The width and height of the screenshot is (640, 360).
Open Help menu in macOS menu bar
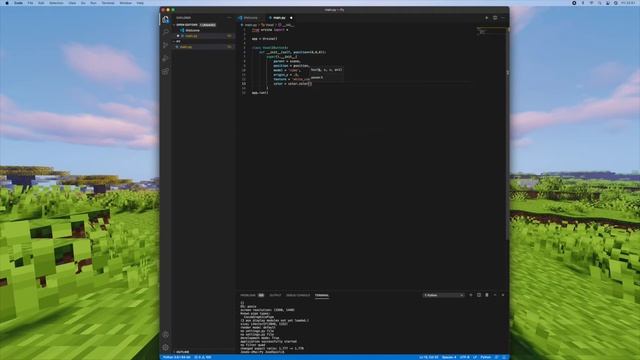tap(140, 3)
